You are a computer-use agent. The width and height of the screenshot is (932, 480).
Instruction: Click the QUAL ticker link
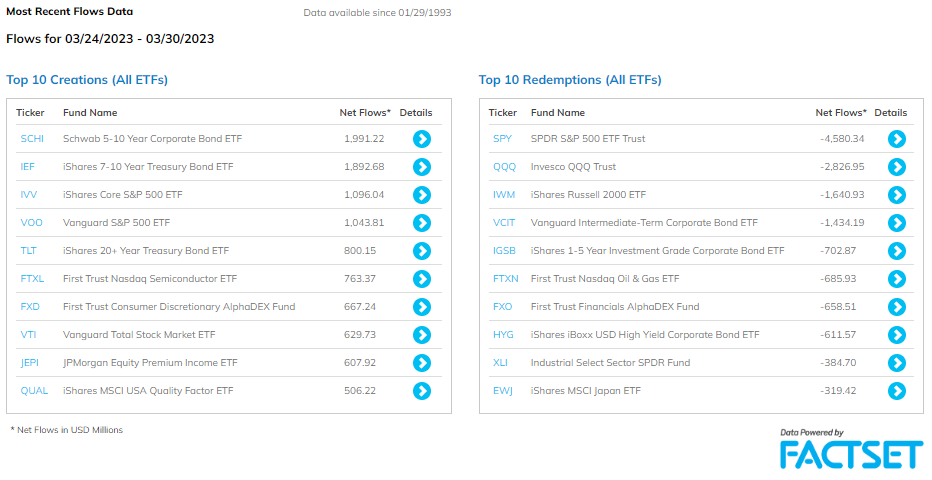pos(34,390)
